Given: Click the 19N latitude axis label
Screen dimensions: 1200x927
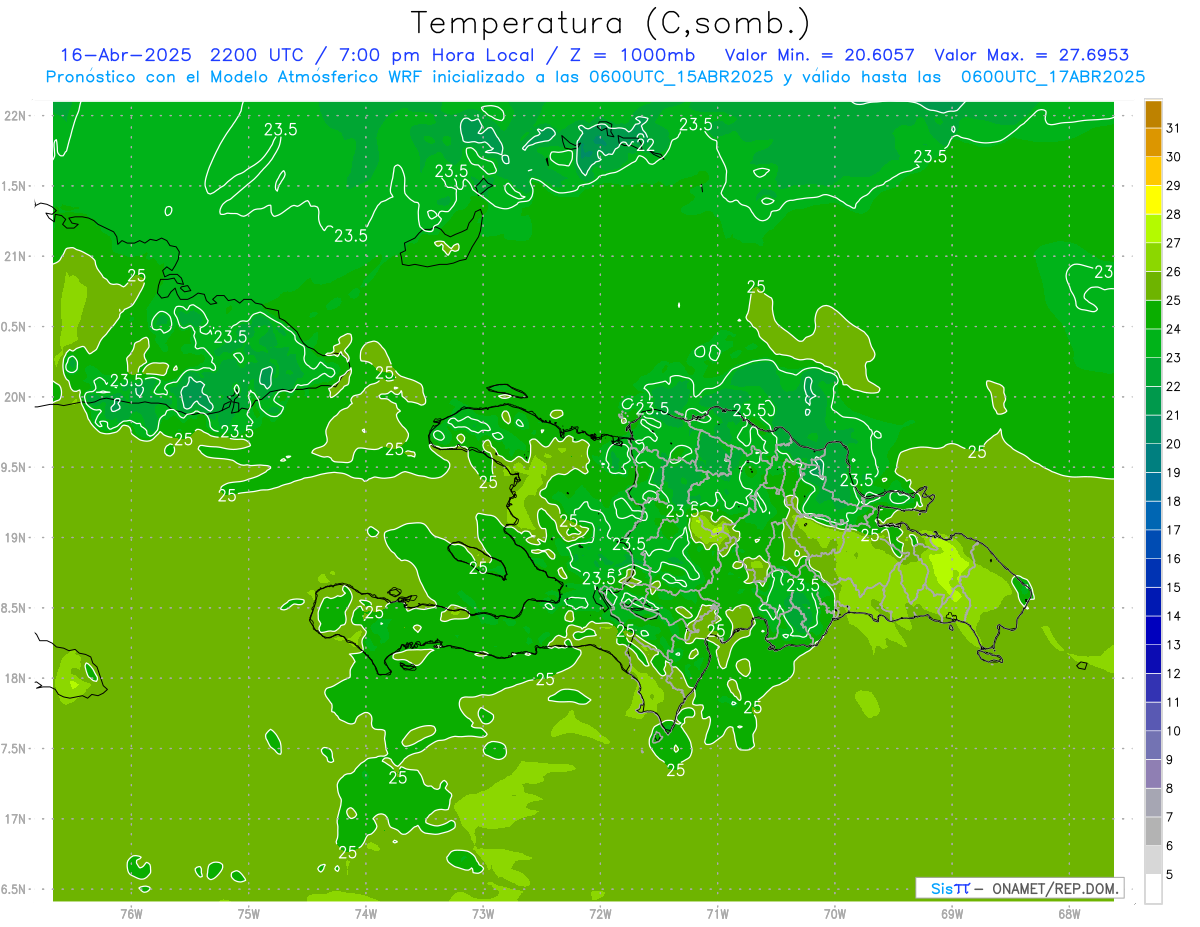Looking at the screenshot, I should (15, 538).
